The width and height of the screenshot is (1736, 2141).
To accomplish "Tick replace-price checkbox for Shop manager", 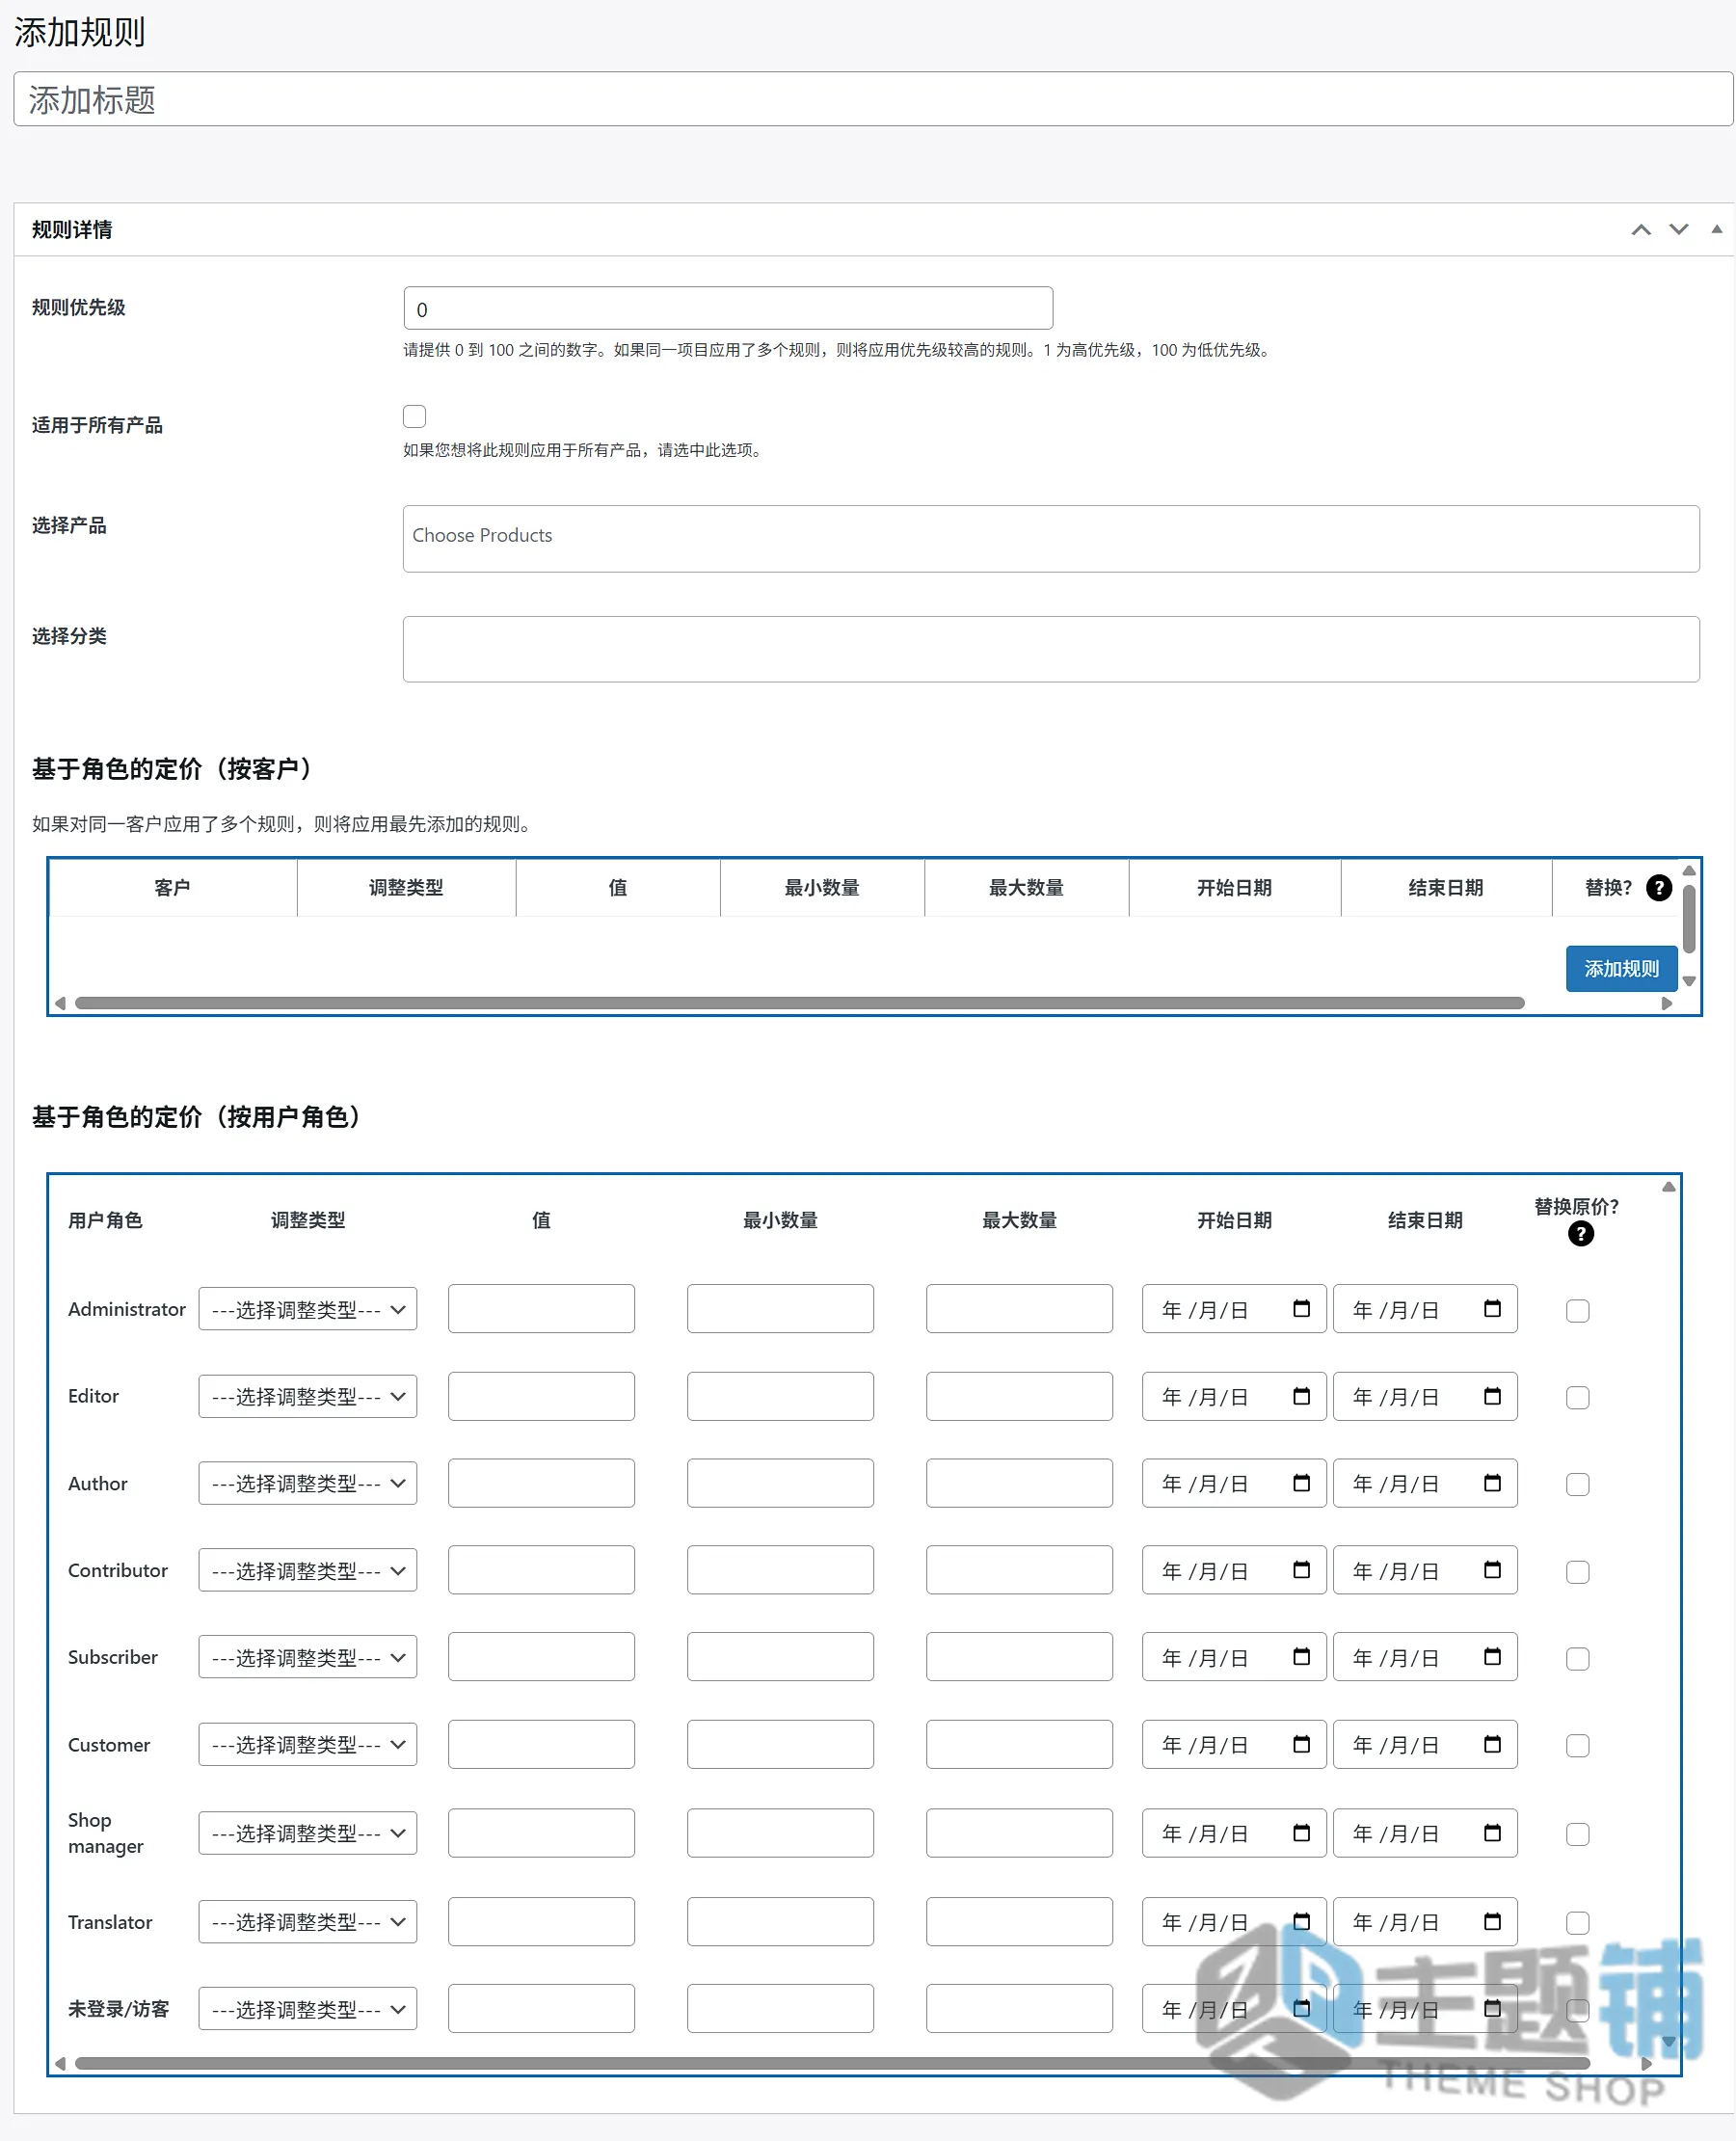I will pos(1578,1835).
